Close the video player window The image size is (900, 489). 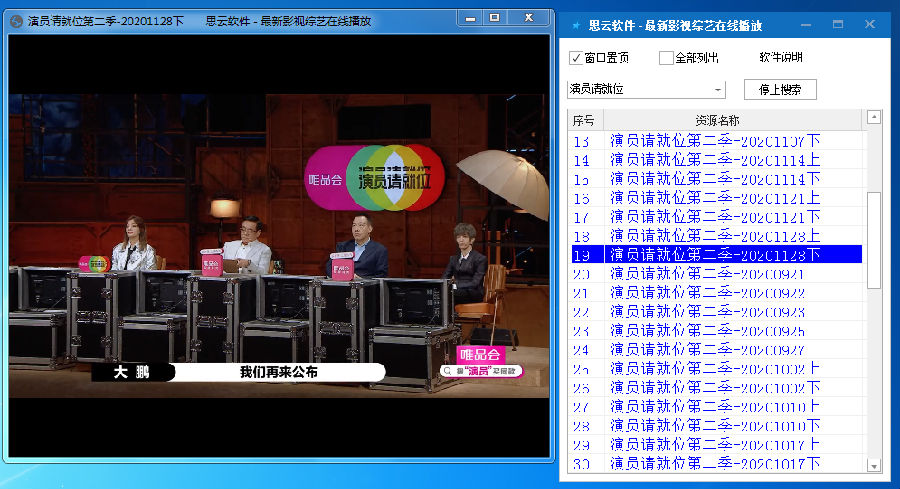[x=529, y=18]
